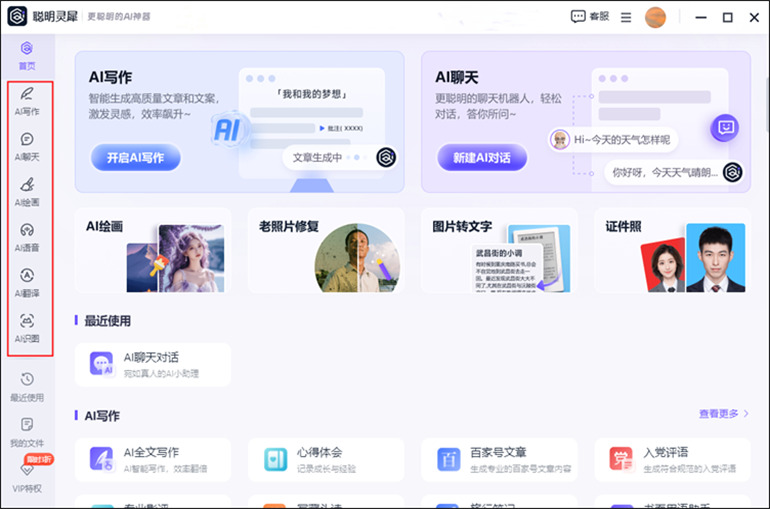Select AI聊天 in the left sidebar
Image resolution: width=770 pixels, height=509 pixels.
[27, 147]
